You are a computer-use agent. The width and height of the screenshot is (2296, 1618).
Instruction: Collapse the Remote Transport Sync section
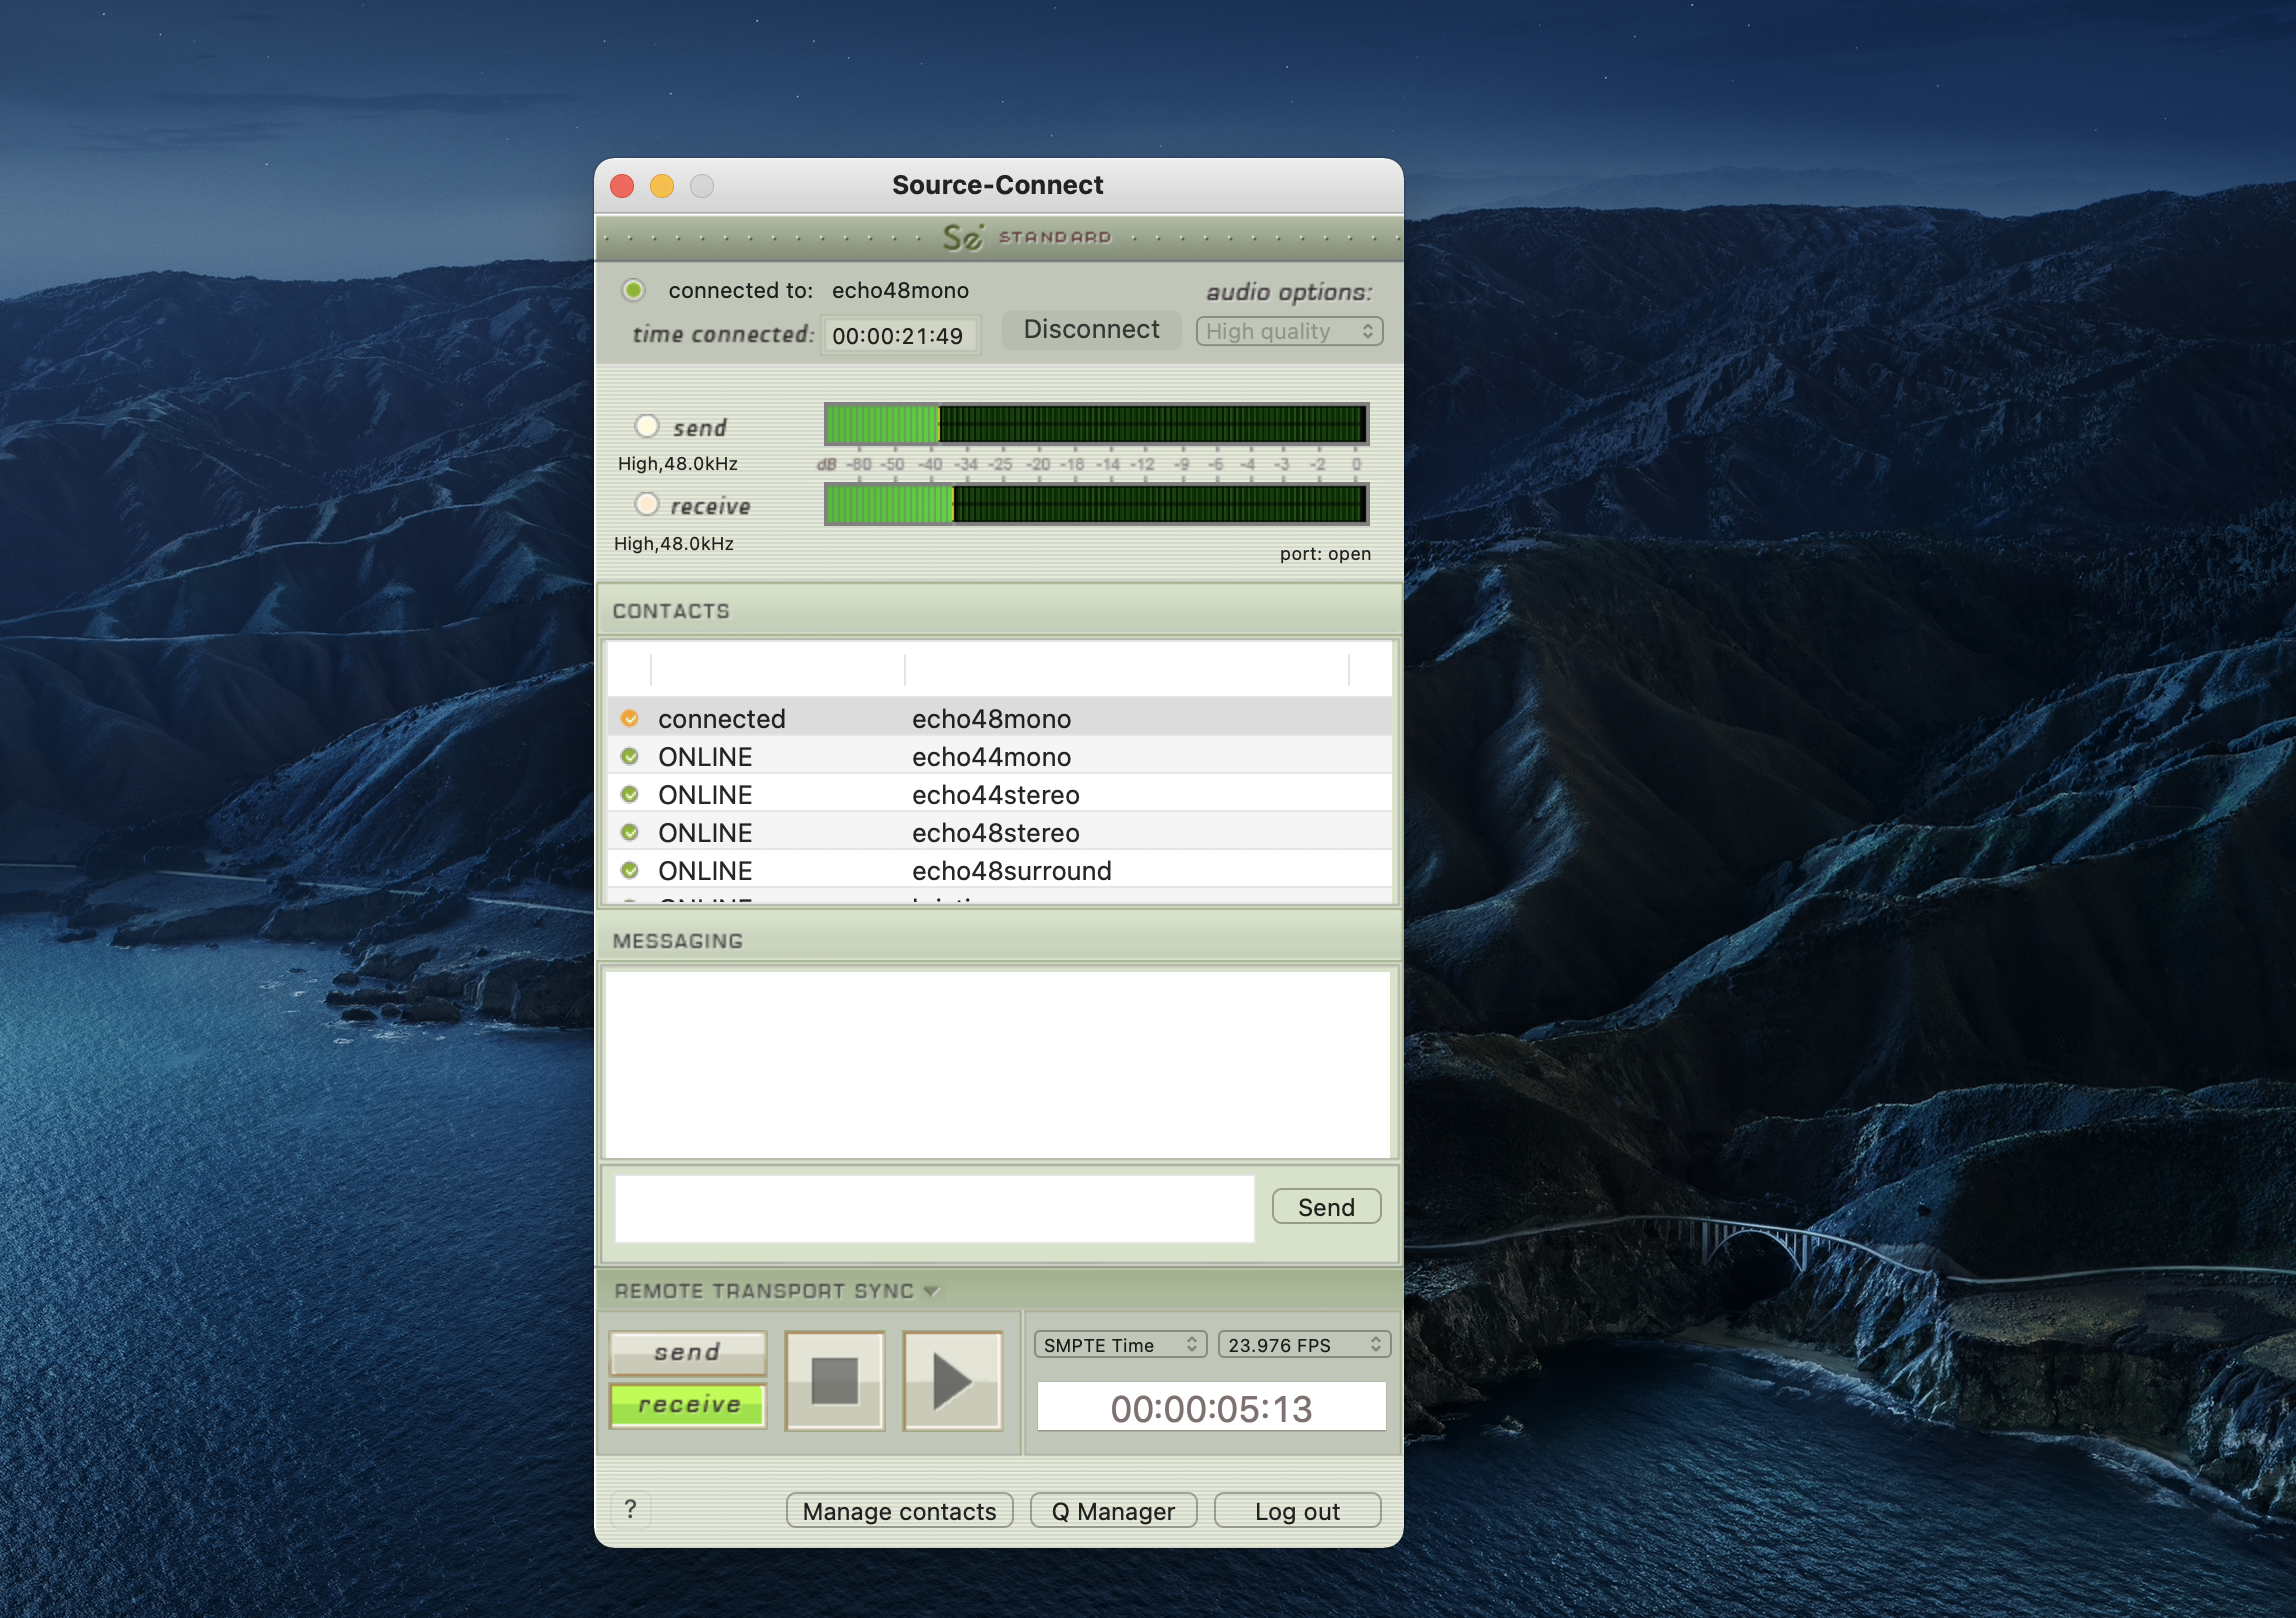[931, 1291]
